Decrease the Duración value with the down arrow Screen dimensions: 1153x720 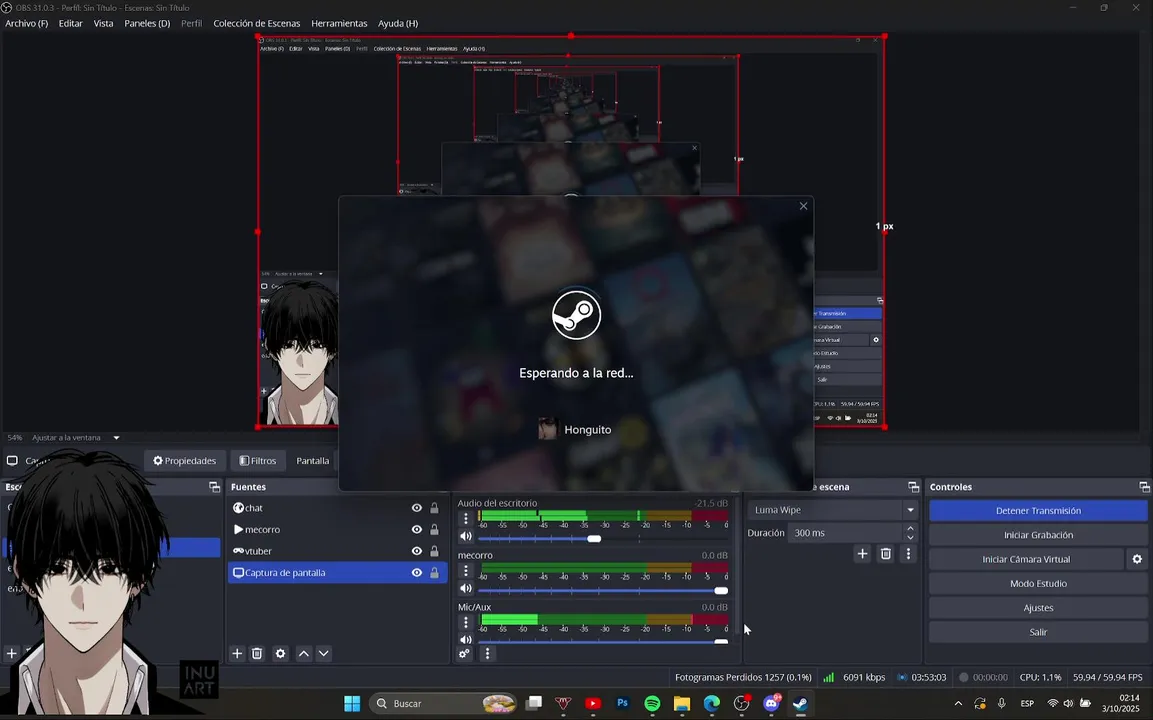pos(910,538)
